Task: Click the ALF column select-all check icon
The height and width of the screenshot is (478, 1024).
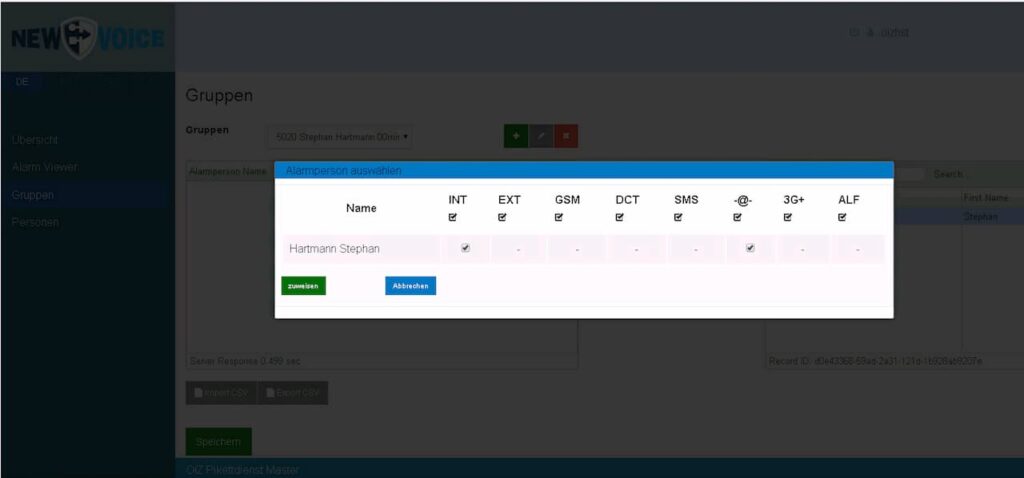Action: pos(842,217)
